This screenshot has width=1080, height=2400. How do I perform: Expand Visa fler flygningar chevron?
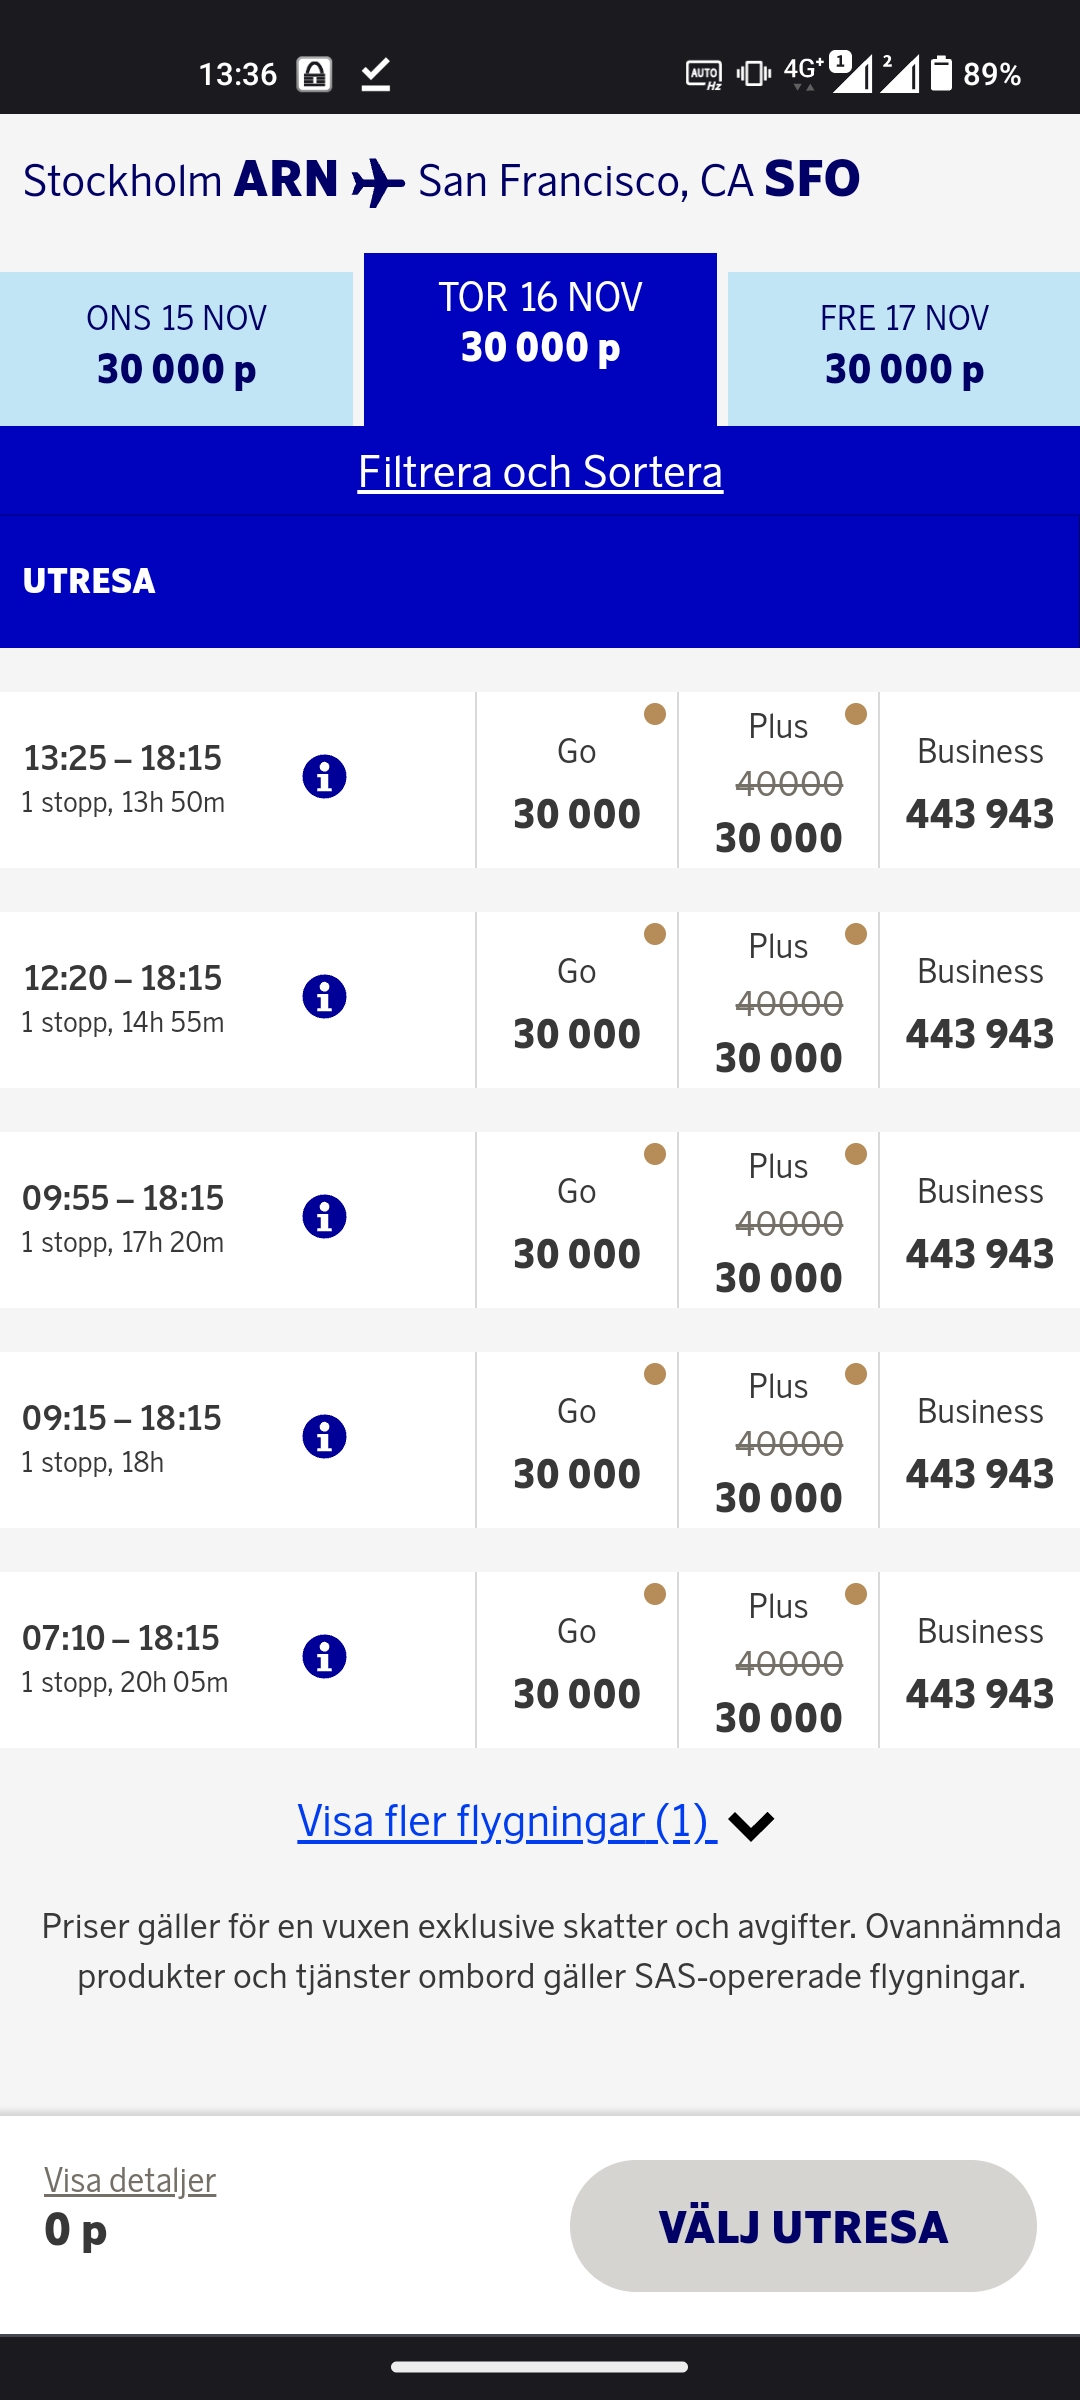point(751,1825)
